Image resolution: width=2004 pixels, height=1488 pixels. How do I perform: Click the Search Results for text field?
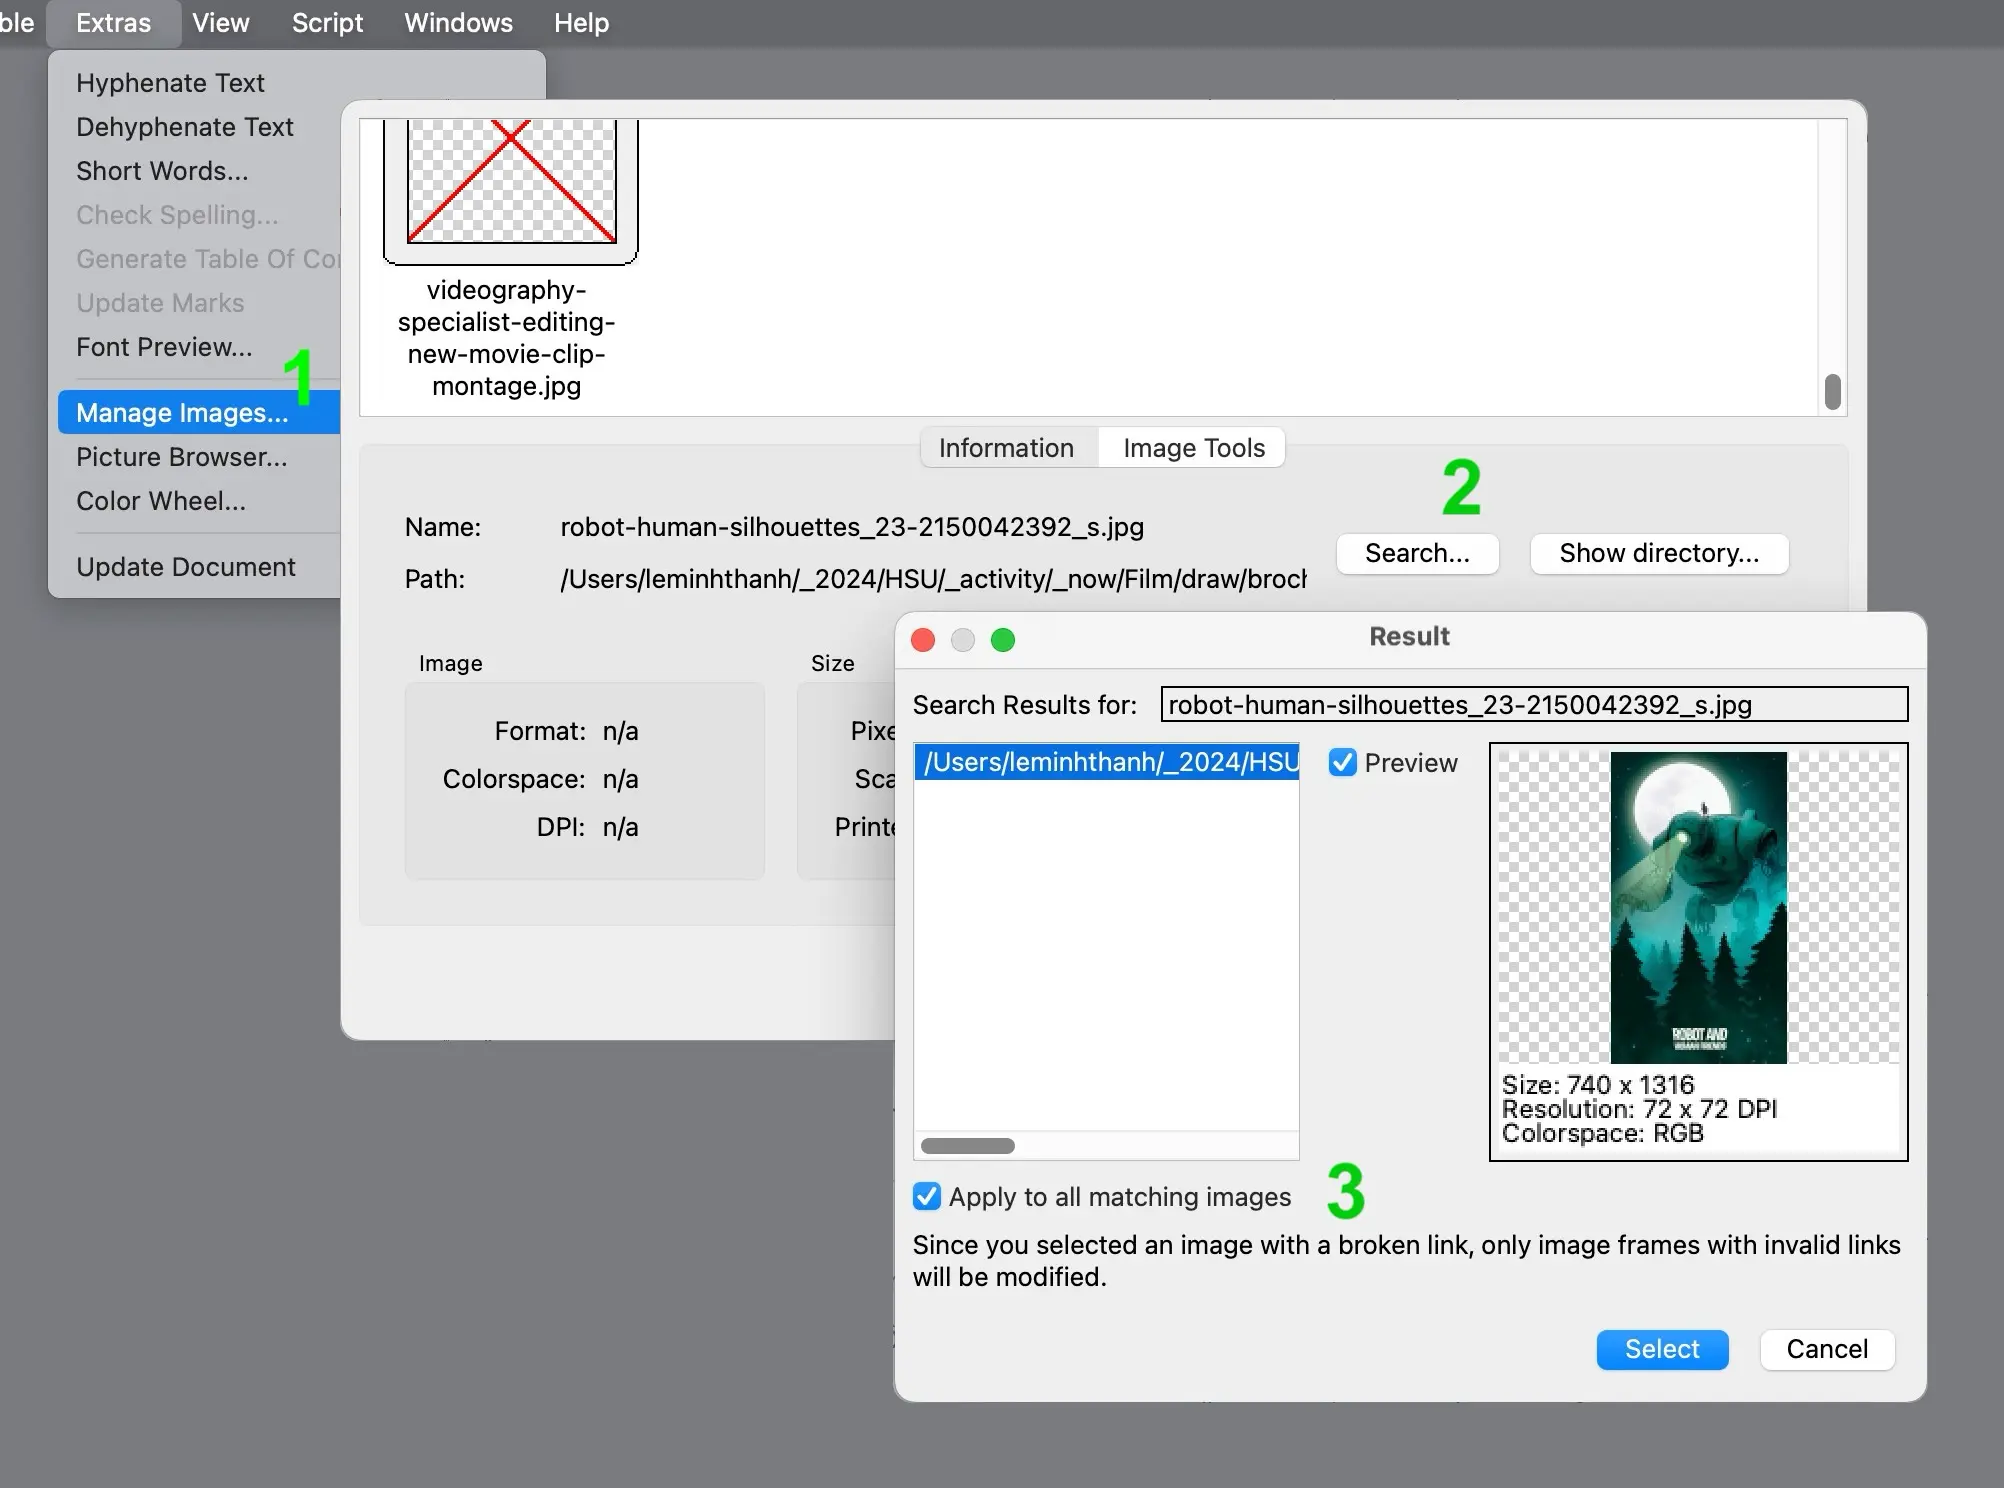[x=1533, y=705]
